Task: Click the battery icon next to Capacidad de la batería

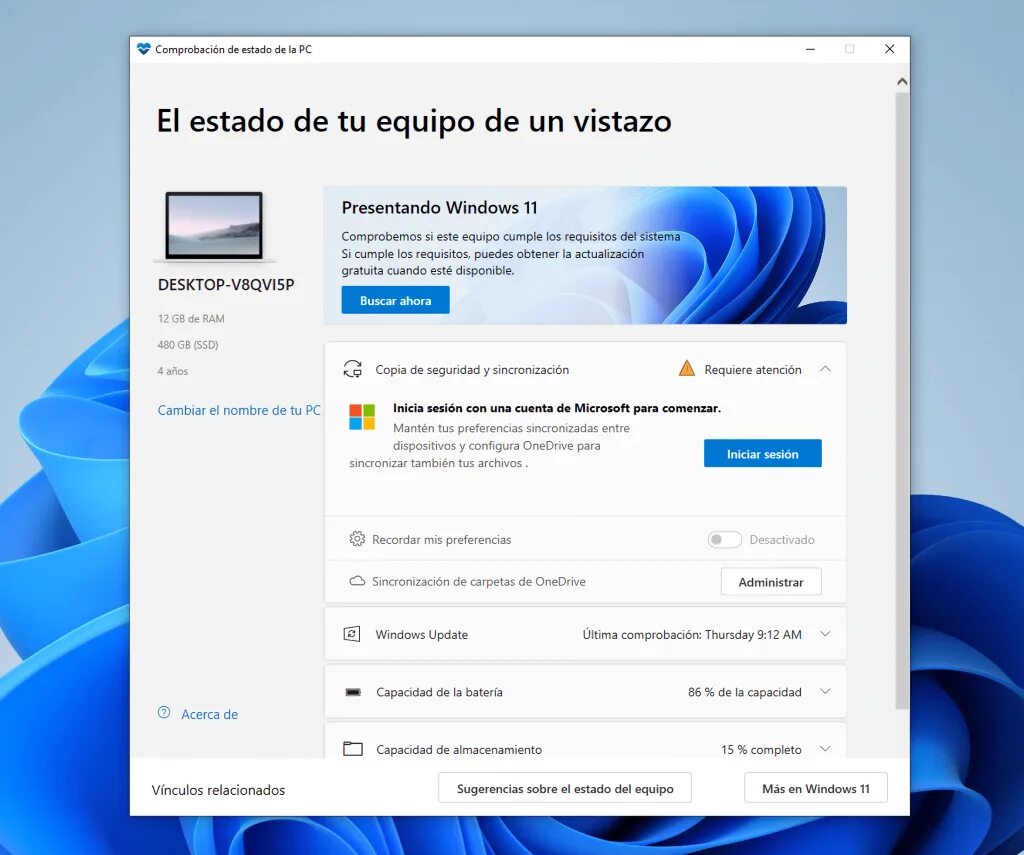Action: pos(353,692)
